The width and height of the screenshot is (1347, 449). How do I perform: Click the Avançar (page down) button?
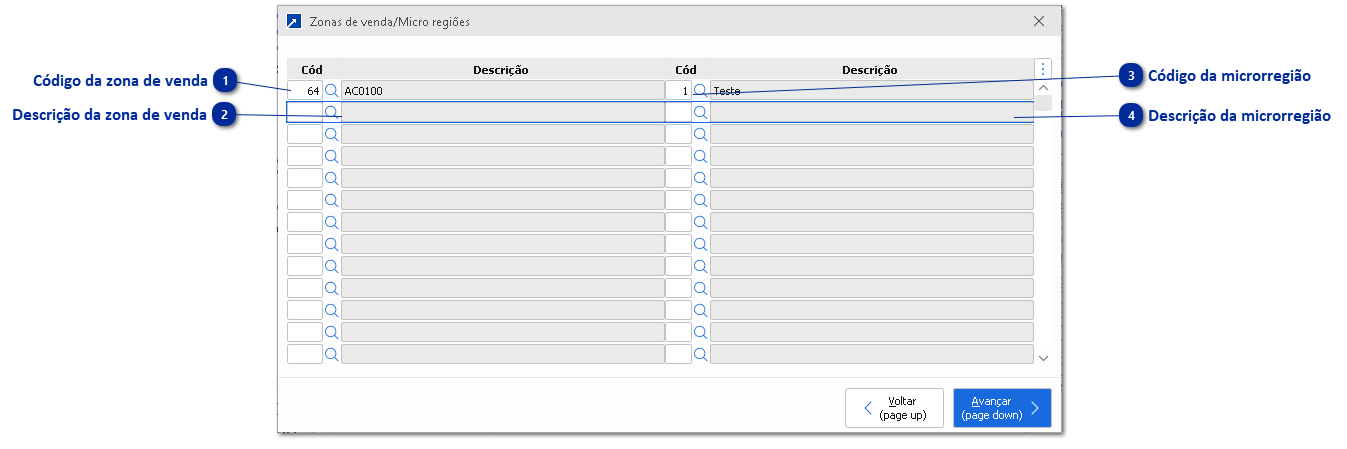click(1001, 408)
